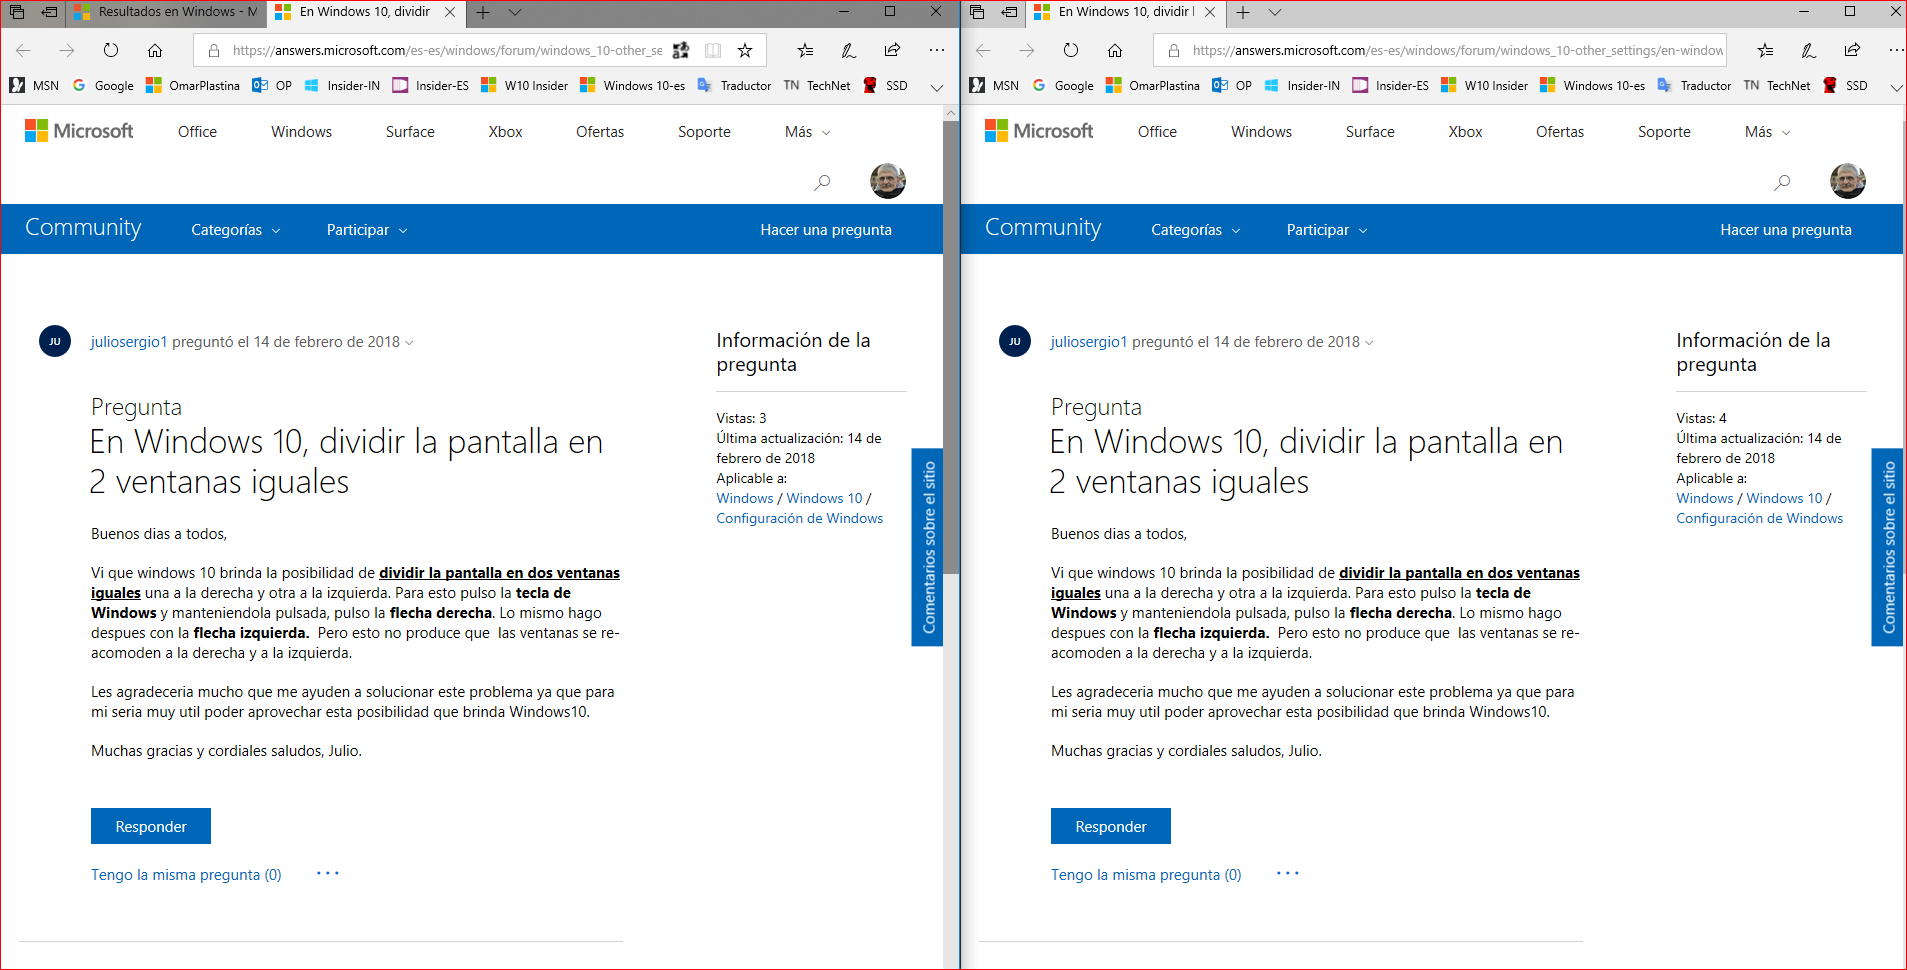
Task: Open Office menu on left page
Action: pyautogui.click(x=197, y=132)
